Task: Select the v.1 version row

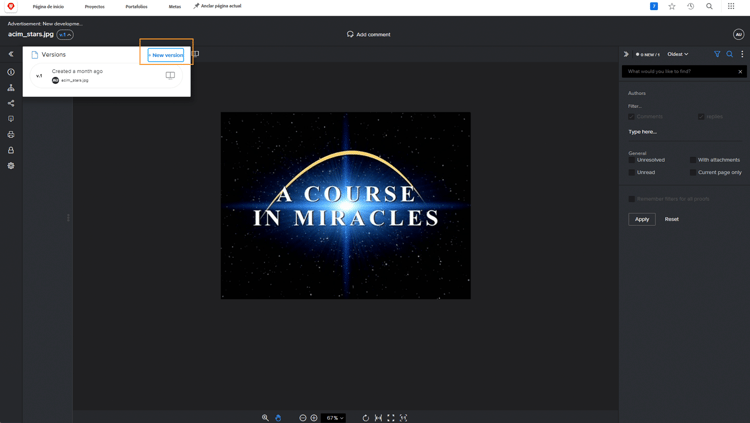Action: coord(106,76)
